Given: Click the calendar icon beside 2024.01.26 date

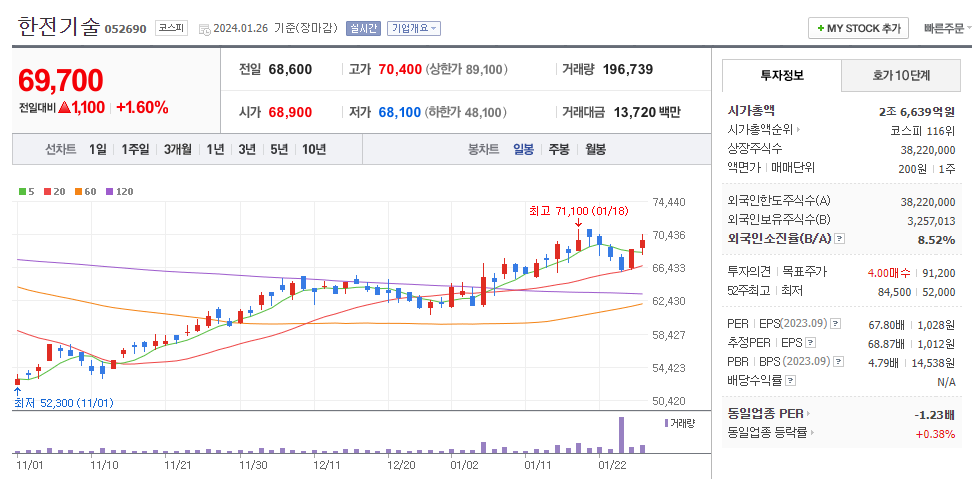Looking at the screenshot, I should [x=205, y=29].
